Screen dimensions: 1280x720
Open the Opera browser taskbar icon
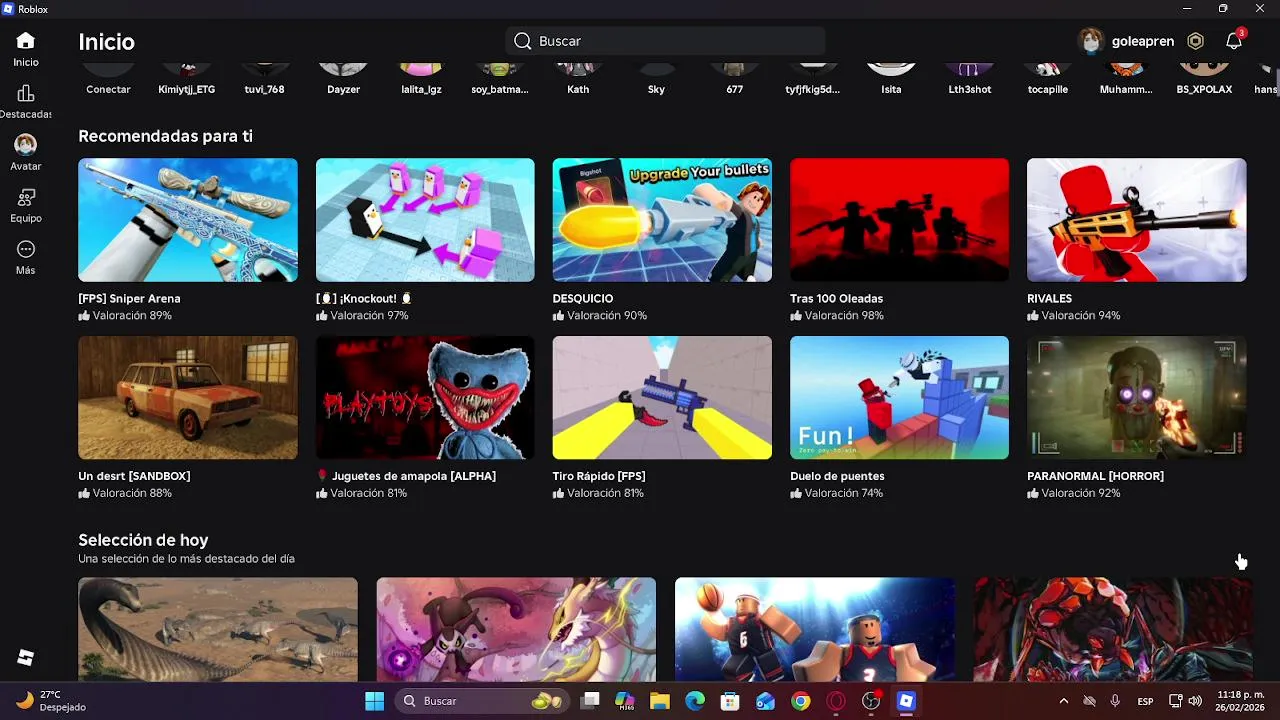[x=836, y=701]
